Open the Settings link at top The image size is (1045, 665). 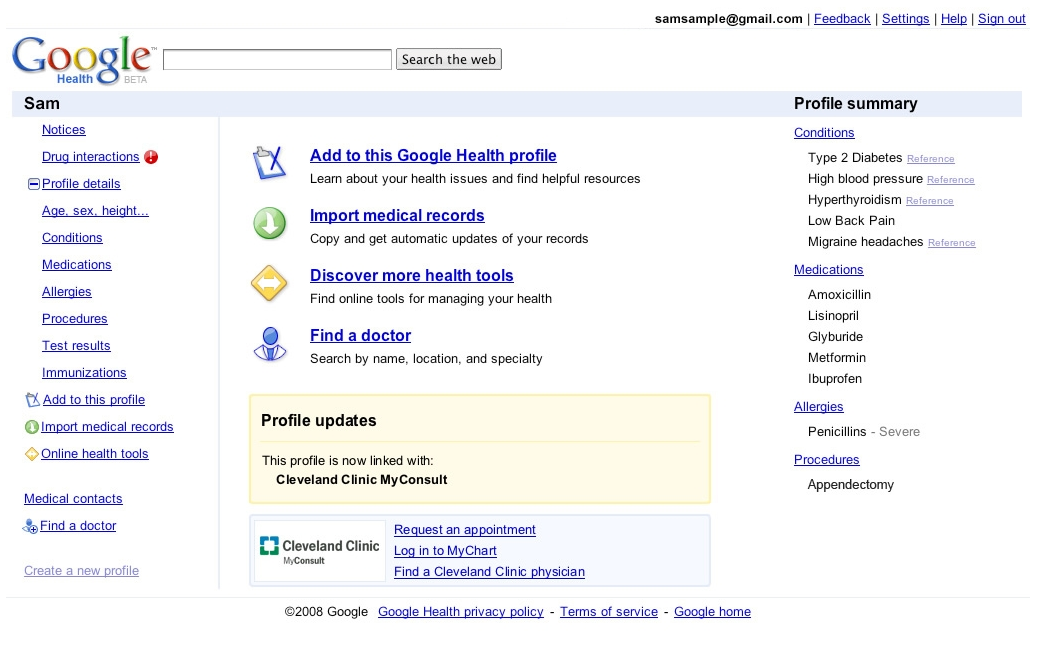click(x=905, y=19)
